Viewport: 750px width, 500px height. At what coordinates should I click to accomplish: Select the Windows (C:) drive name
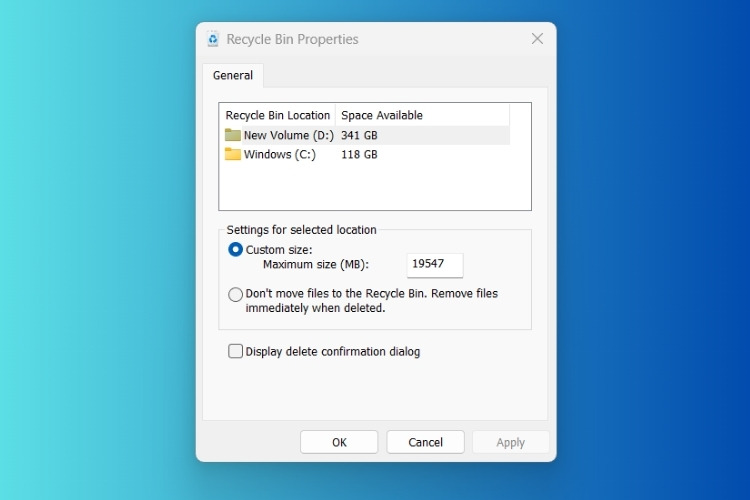click(279, 154)
